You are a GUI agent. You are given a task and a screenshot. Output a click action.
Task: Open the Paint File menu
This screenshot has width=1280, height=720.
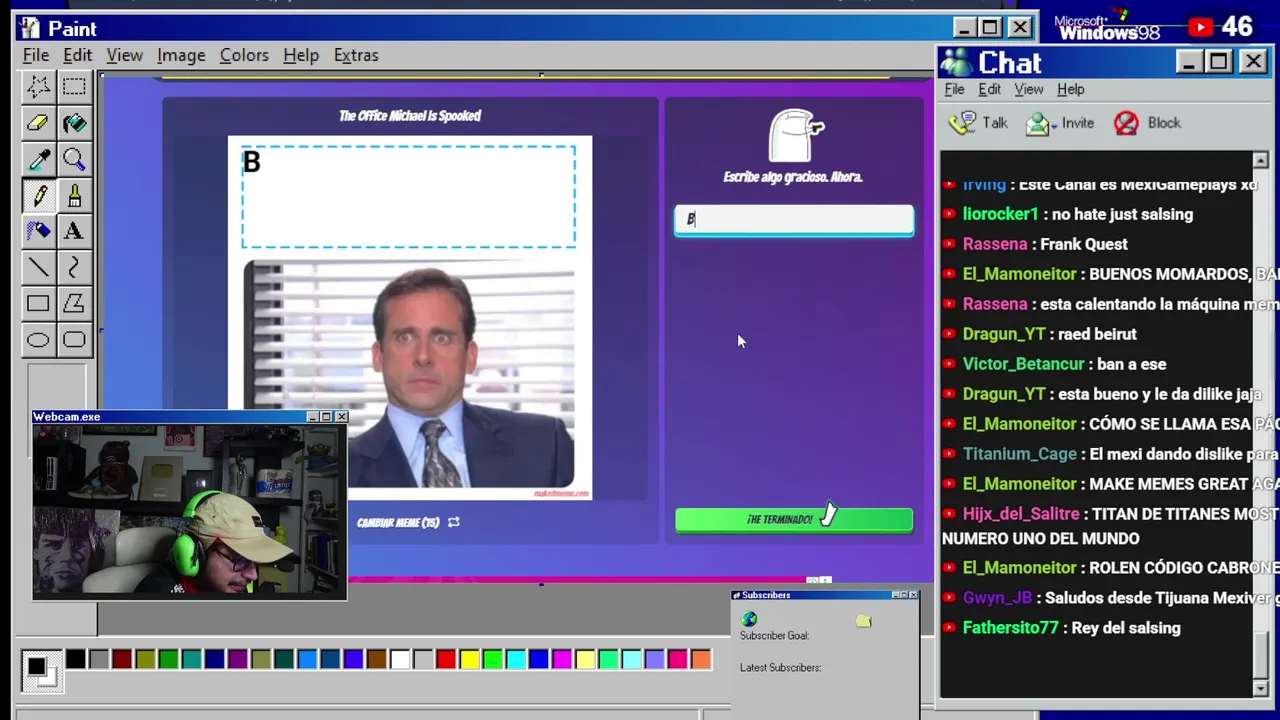click(x=36, y=55)
